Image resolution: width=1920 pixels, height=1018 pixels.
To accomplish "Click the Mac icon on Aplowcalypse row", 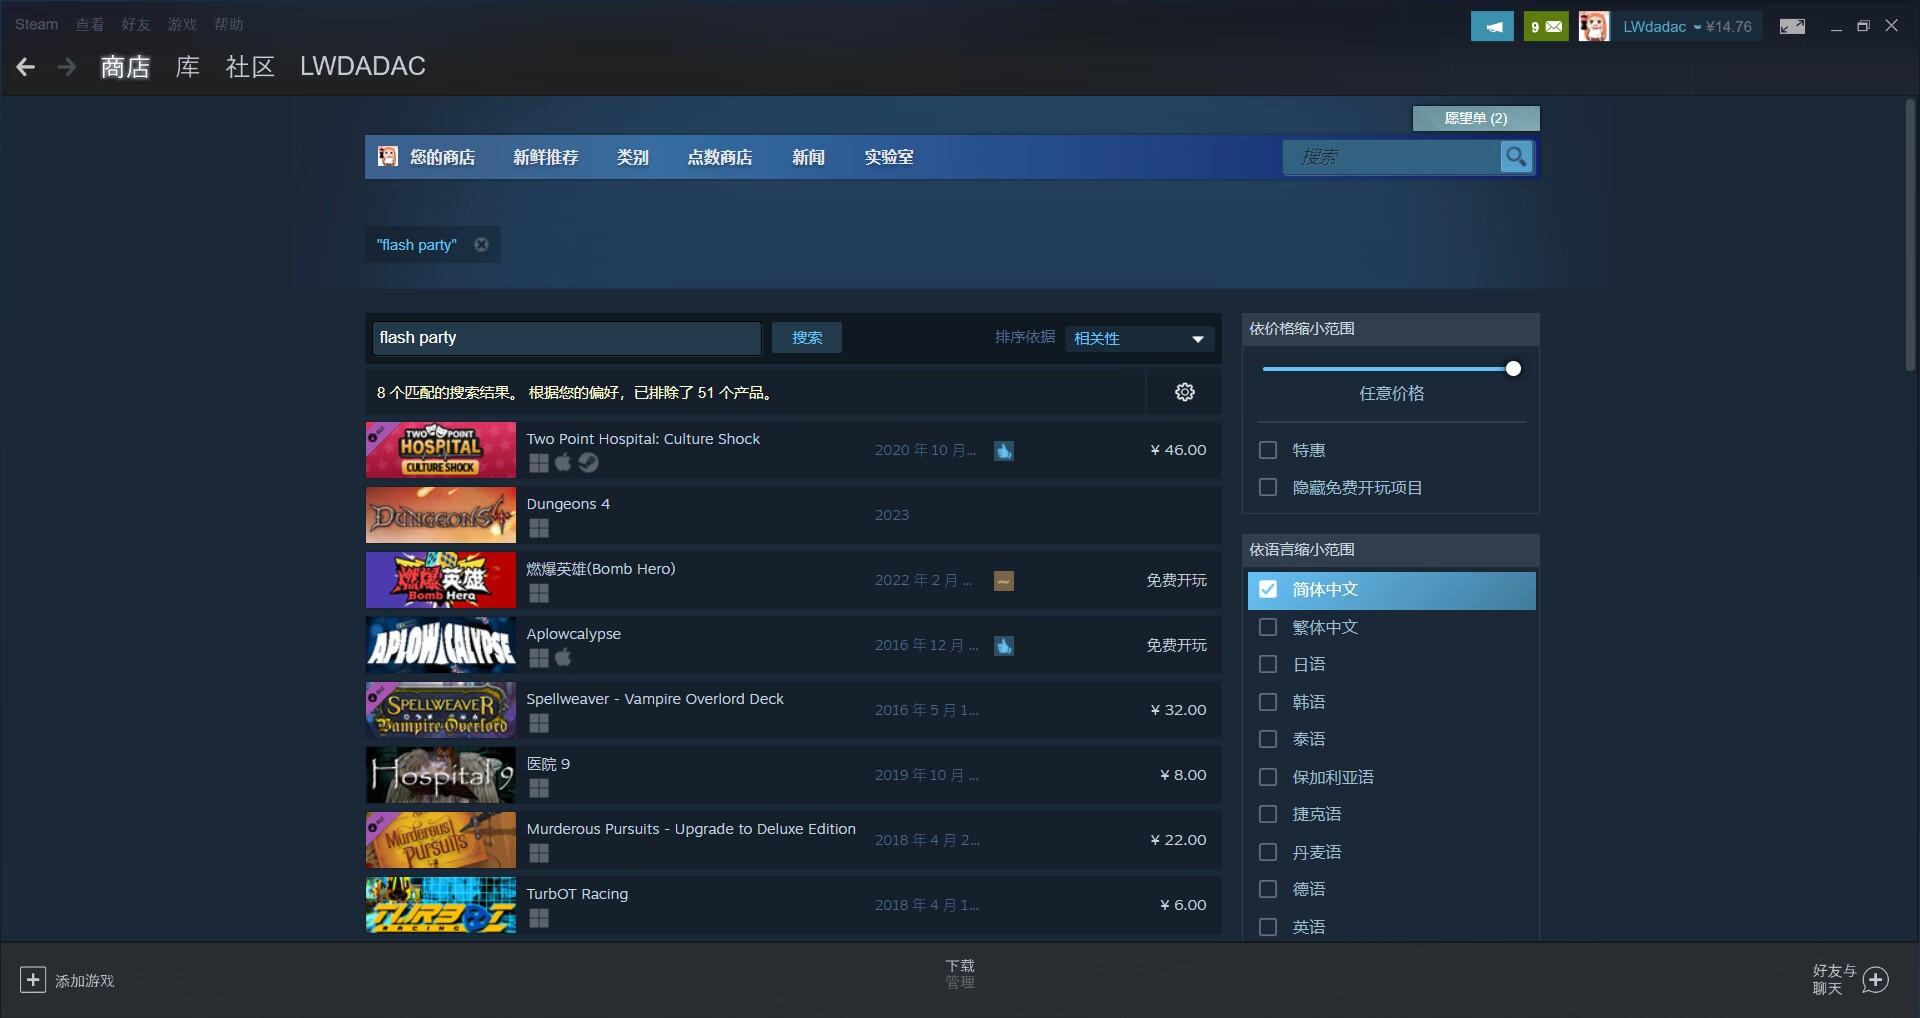I will pyautogui.click(x=563, y=657).
